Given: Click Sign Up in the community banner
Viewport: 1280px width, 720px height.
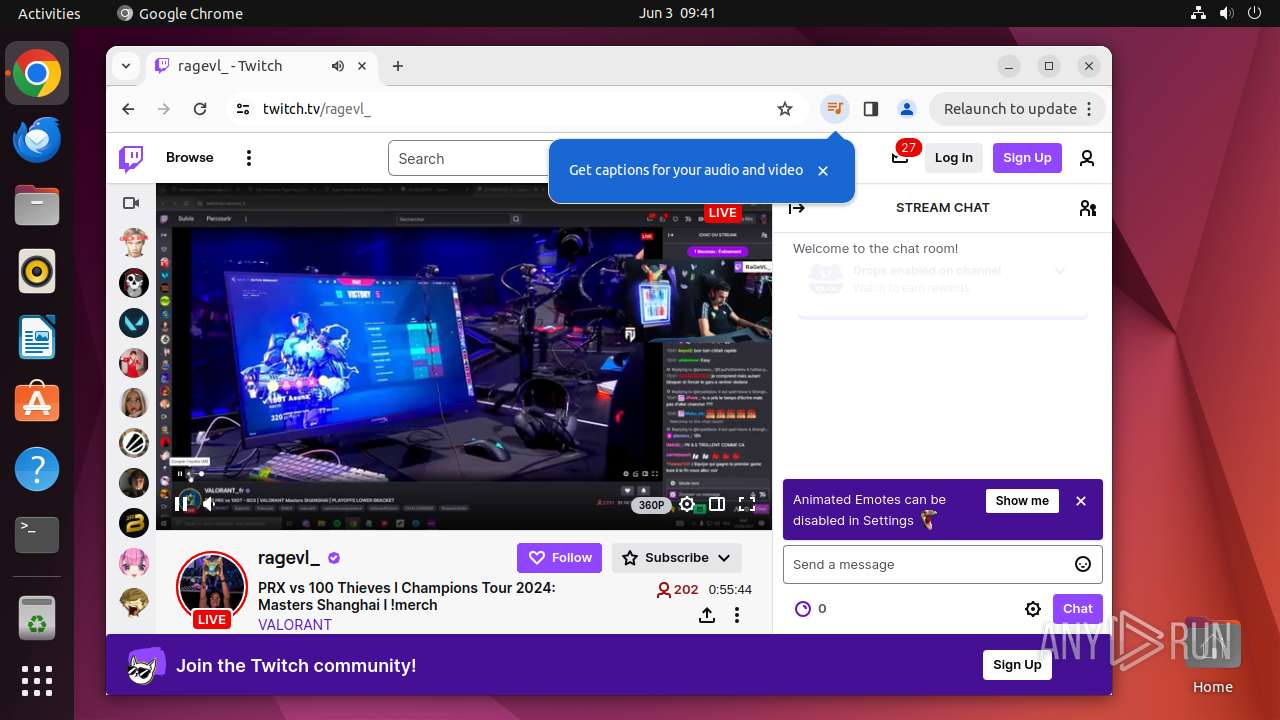Looking at the screenshot, I should [1017, 665].
